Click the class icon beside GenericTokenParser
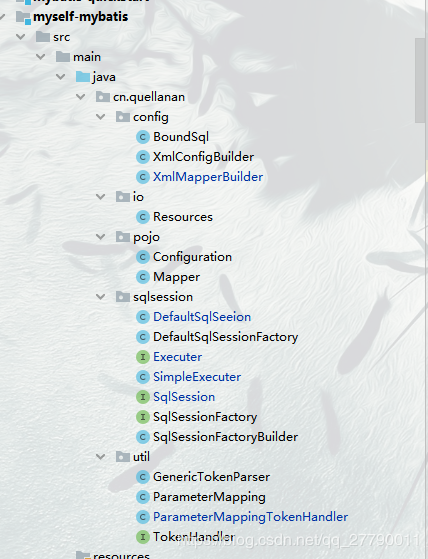Viewport: 428px width, 559px height. 143,477
